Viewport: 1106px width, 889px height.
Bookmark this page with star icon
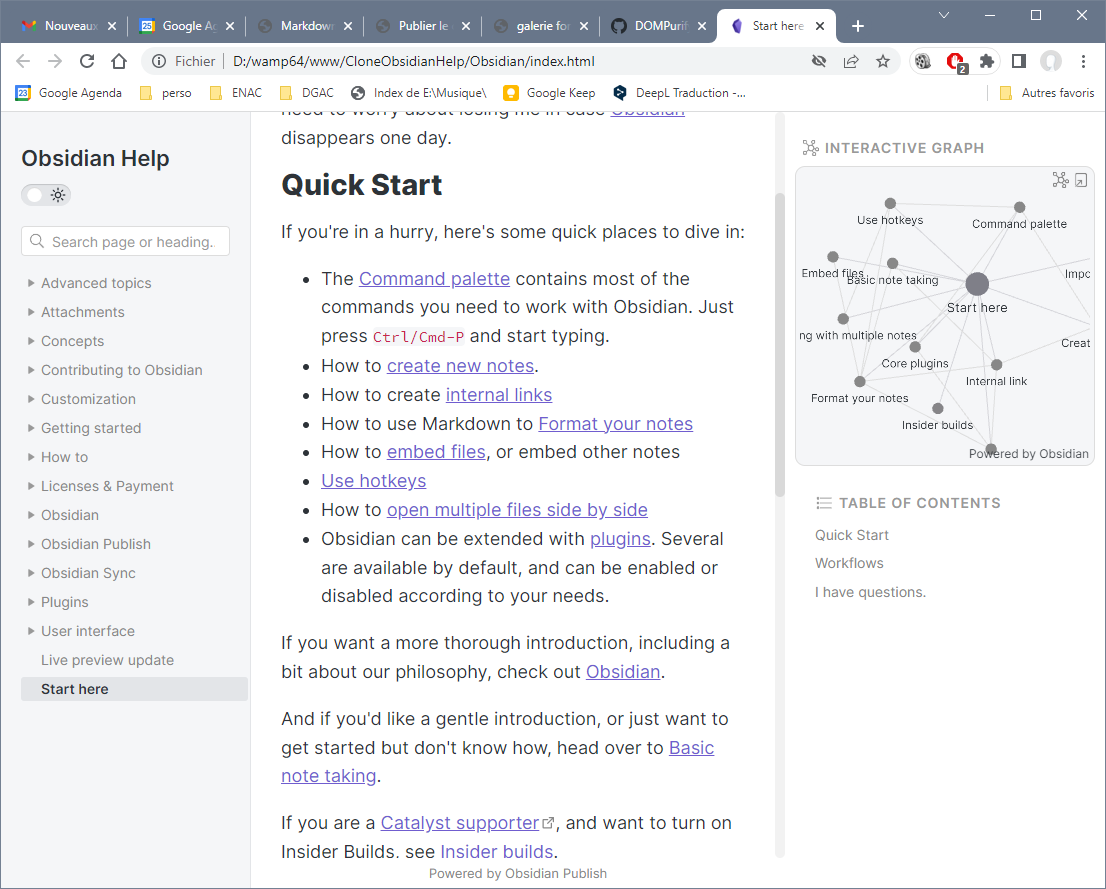tap(883, 61)
